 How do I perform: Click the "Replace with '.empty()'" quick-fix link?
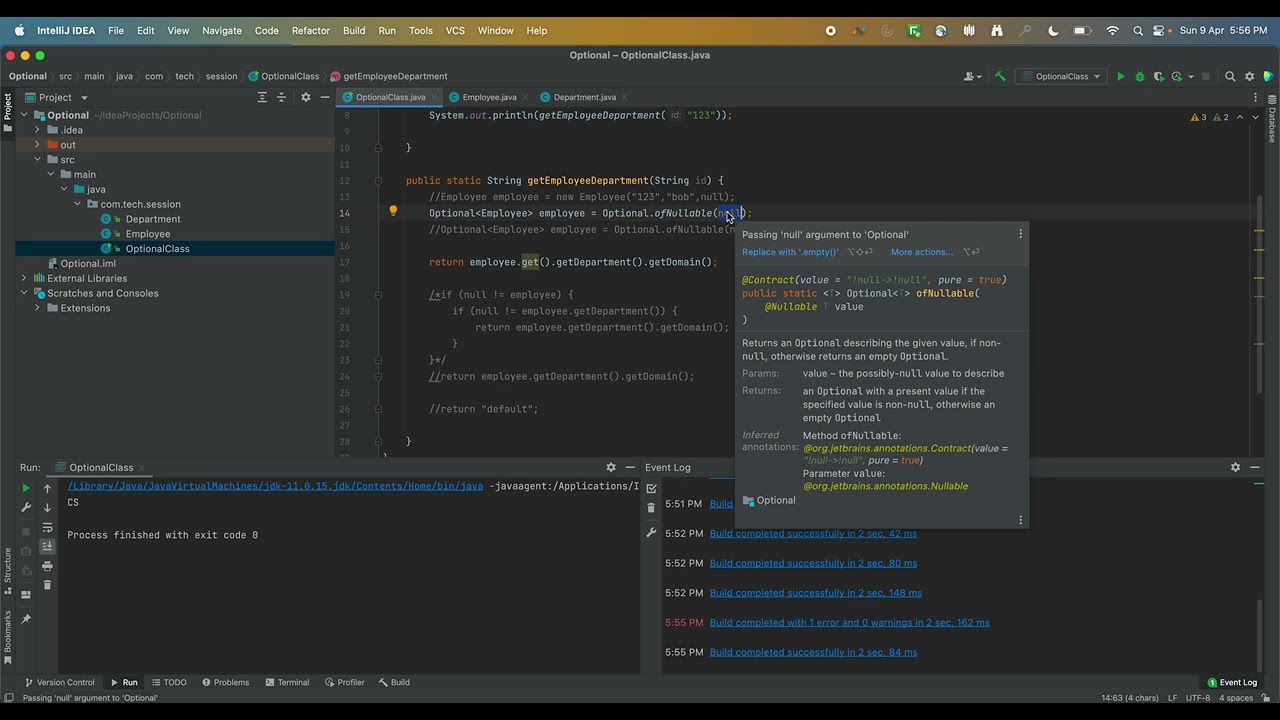[790, 252]
